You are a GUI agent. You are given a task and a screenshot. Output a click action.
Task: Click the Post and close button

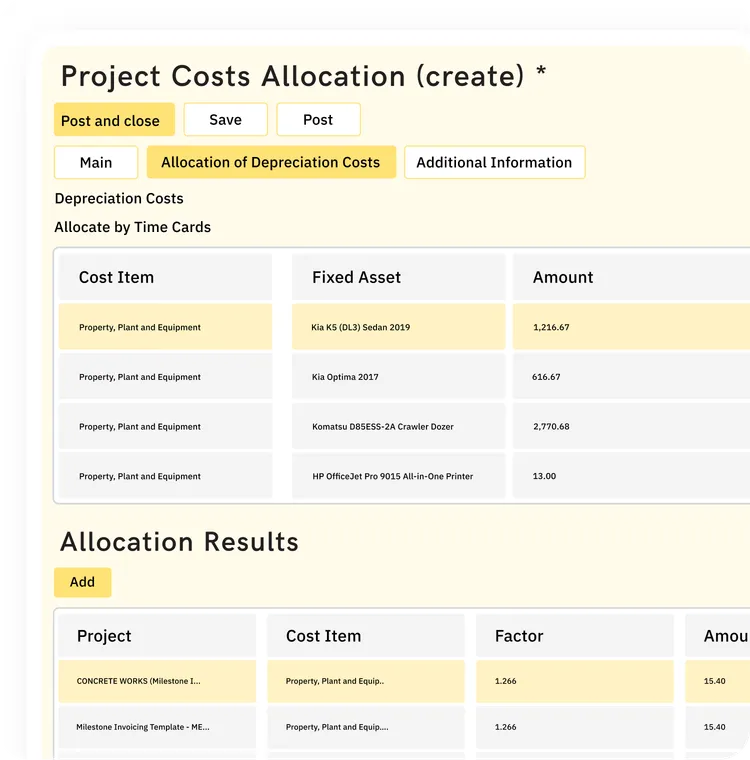tap(114, 120)
